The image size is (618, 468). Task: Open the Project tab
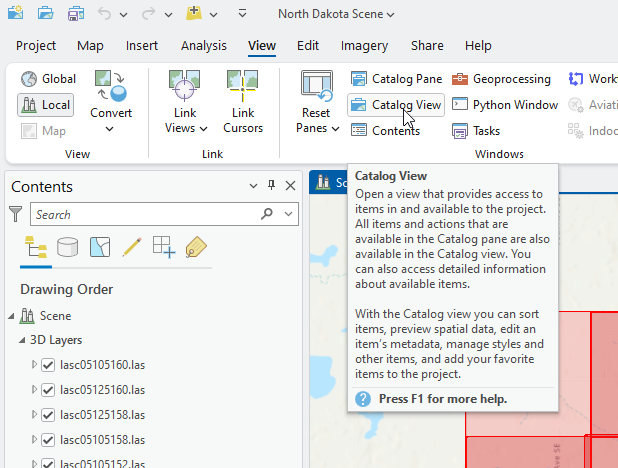[x=36, y=46]
